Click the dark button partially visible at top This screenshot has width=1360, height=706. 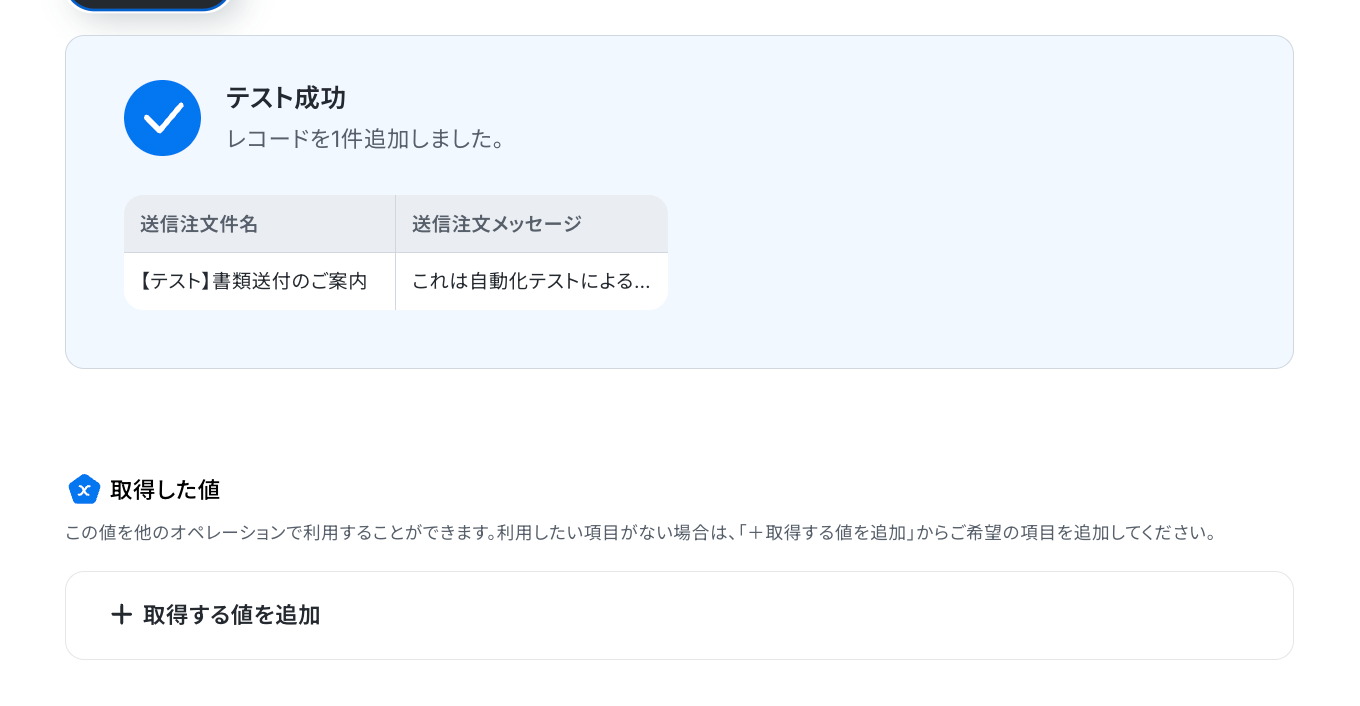148,5
